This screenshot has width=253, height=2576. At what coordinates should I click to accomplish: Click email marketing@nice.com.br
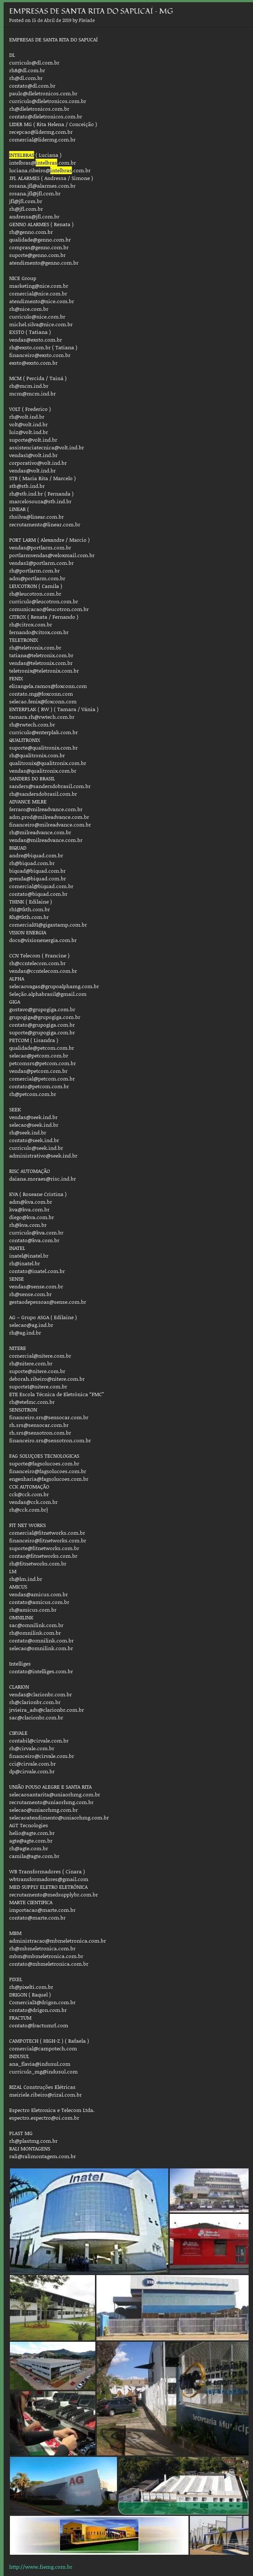tap(38, 285)
